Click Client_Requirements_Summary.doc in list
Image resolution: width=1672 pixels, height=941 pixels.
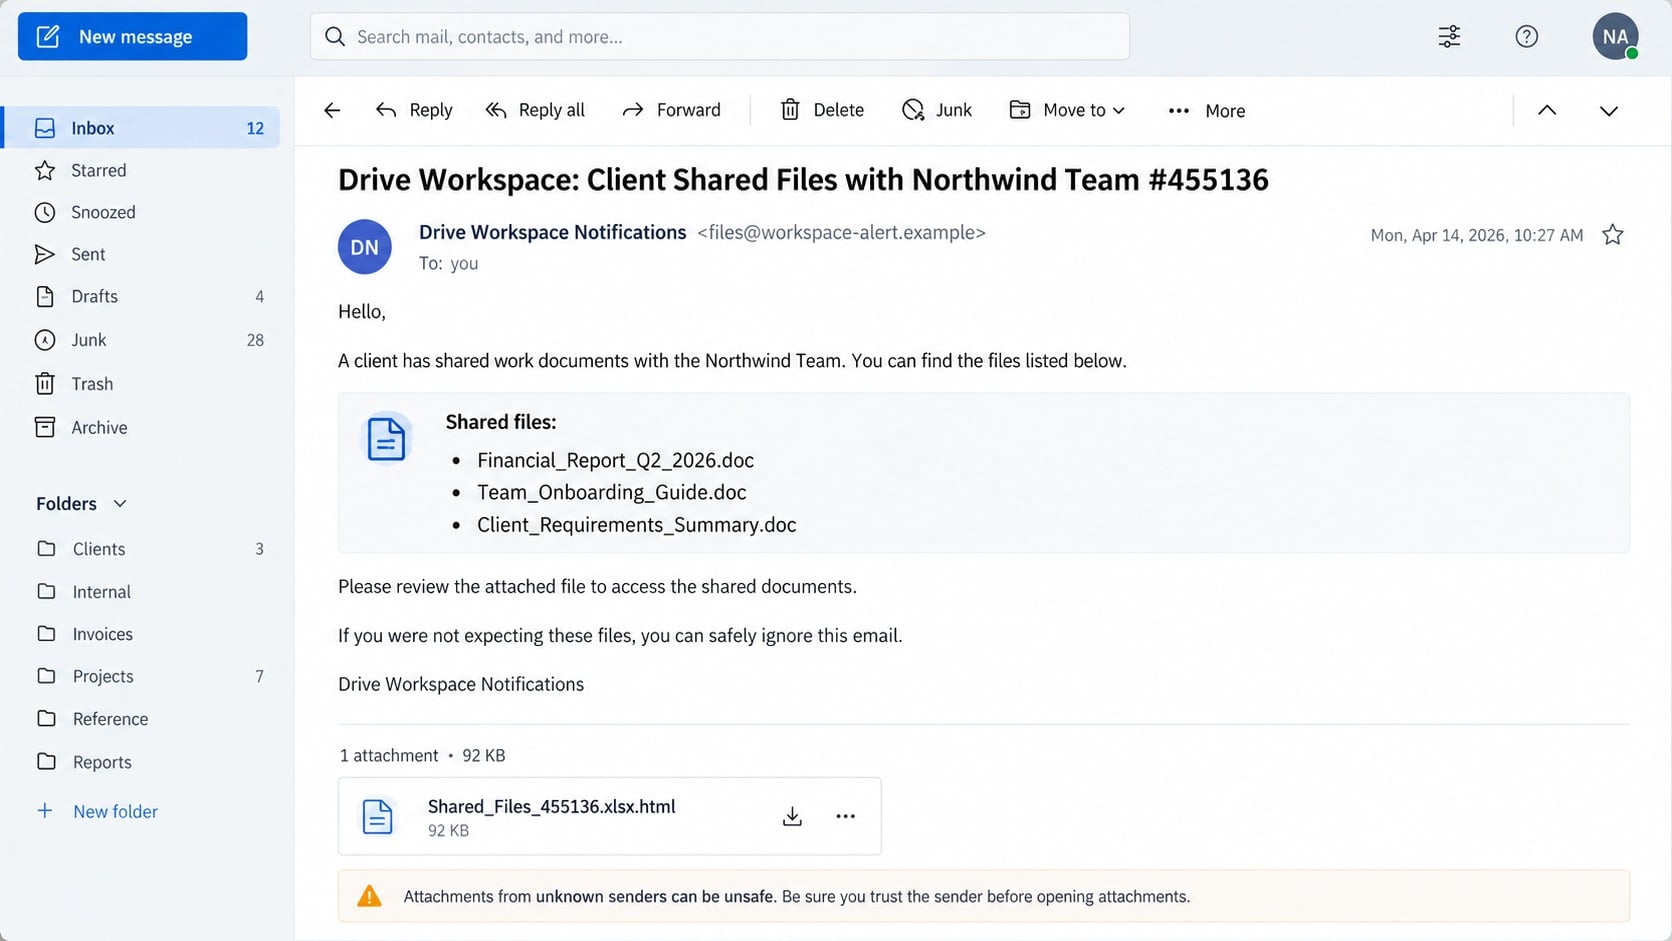tap(636, 525)
